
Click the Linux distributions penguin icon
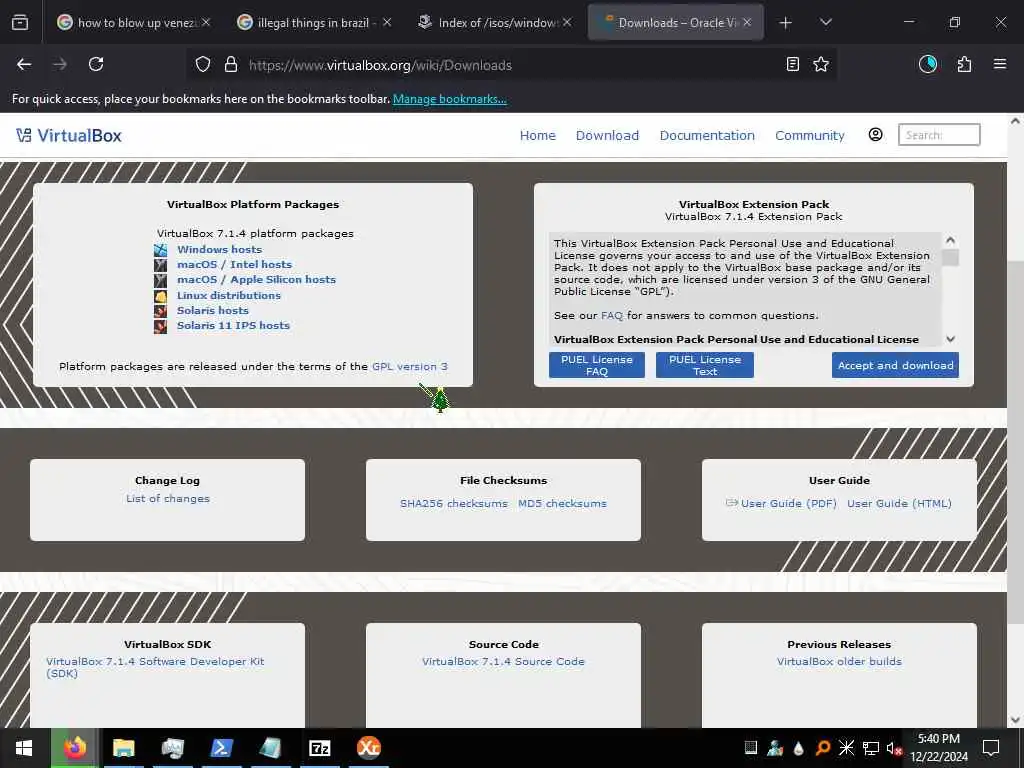[161, 296]
